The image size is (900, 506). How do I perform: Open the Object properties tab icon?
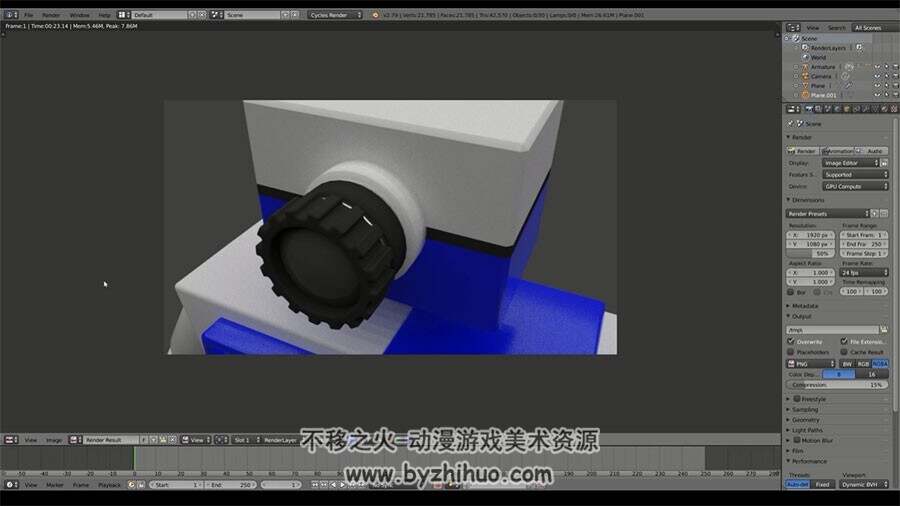[x=847, y=109]
